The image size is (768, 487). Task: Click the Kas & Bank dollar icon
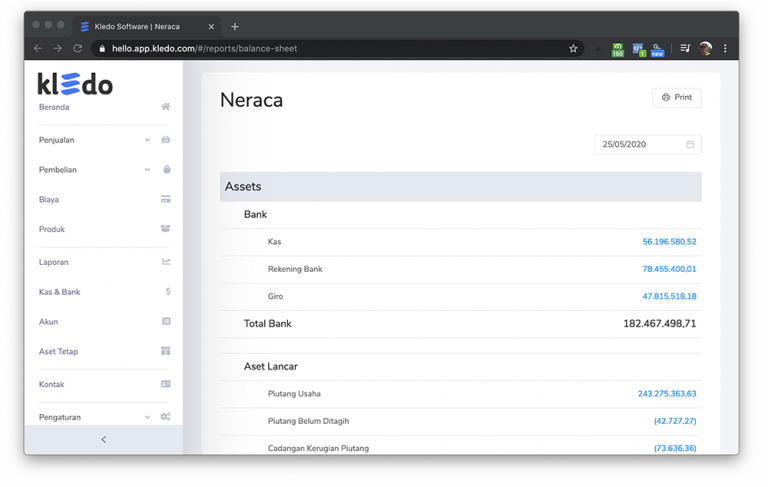(168, 292)
